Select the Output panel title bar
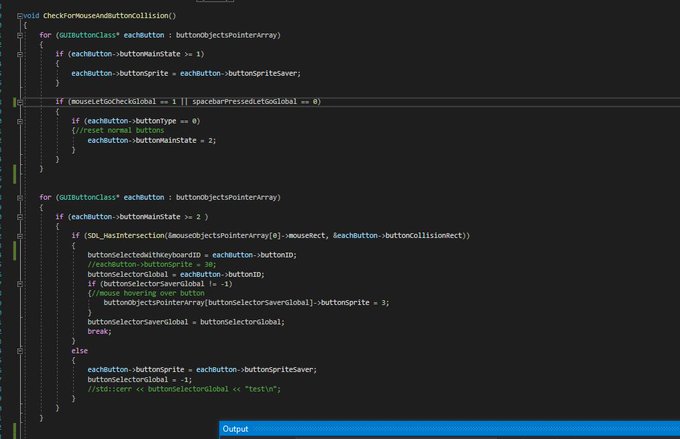This screenshot has height=439, width=680. (x=449, y=429)
